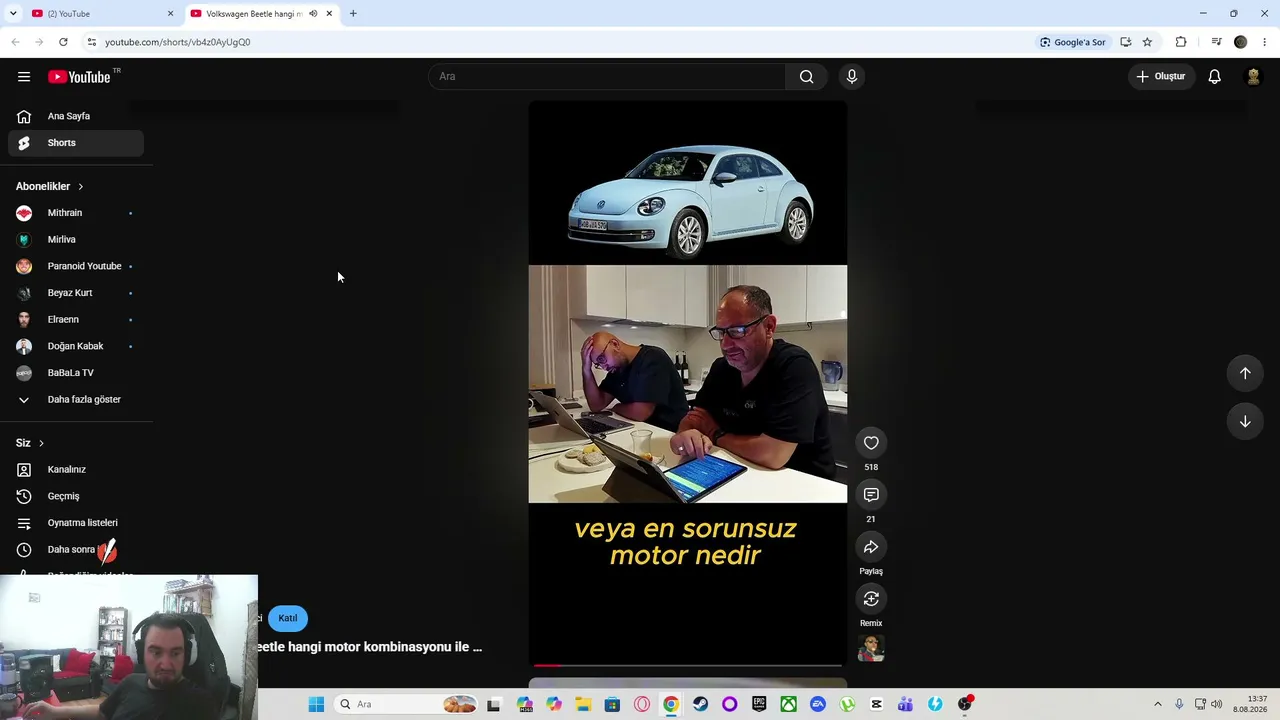Open the Doğan Kabak channel
Viewport: 1280px width, 720px height.
point(76,346)
